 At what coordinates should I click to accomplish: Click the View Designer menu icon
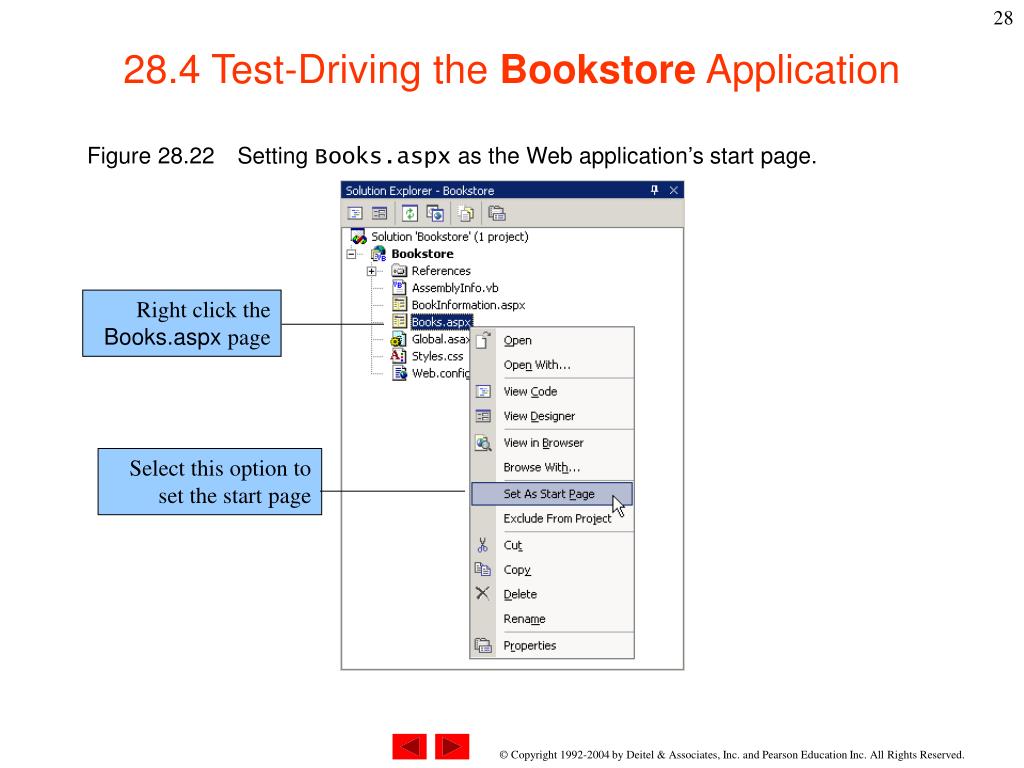click(483, 416)
